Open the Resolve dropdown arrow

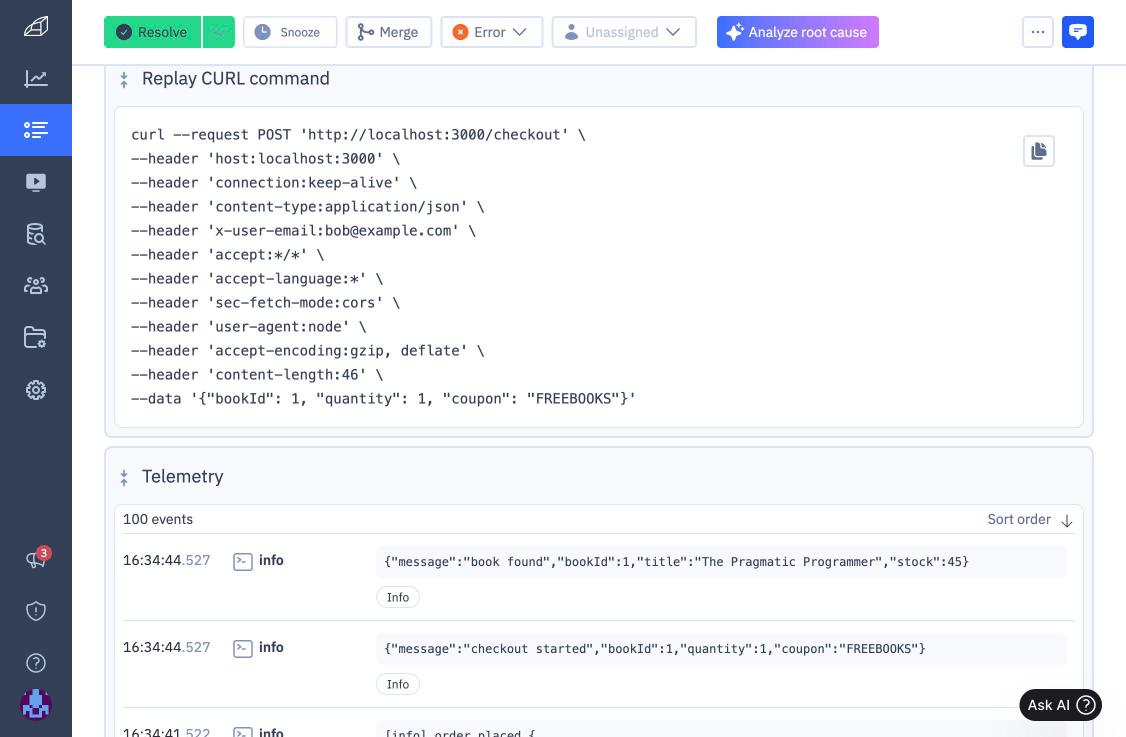tap(219, 32)
